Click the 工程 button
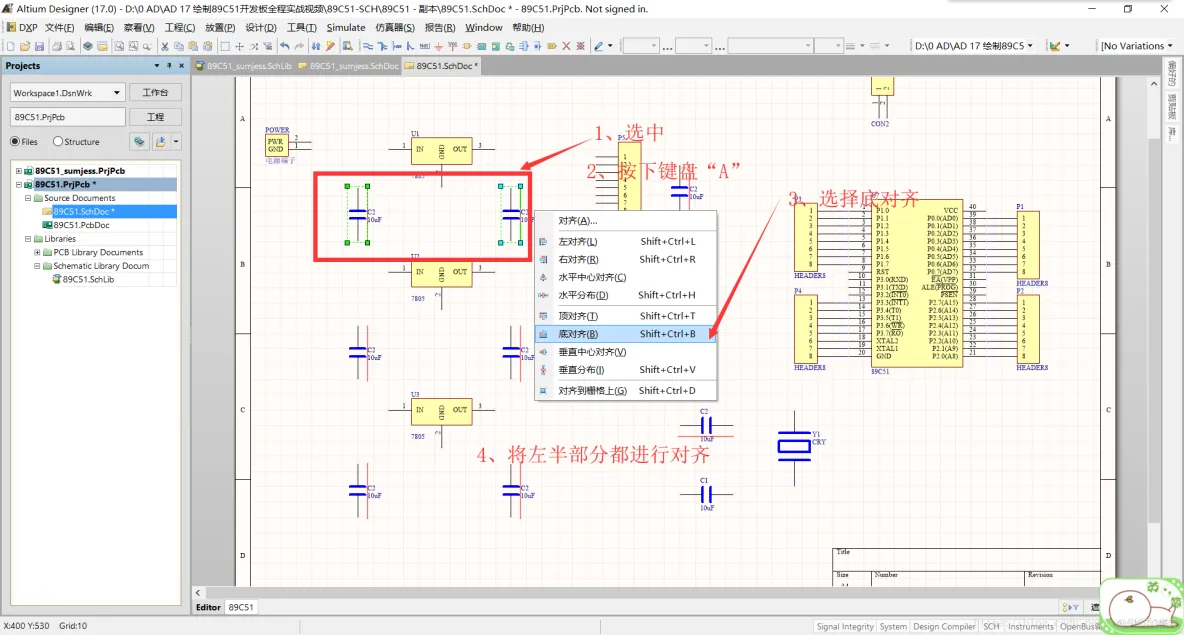This screenshot has width=1184, height=635. pos(155,117)
